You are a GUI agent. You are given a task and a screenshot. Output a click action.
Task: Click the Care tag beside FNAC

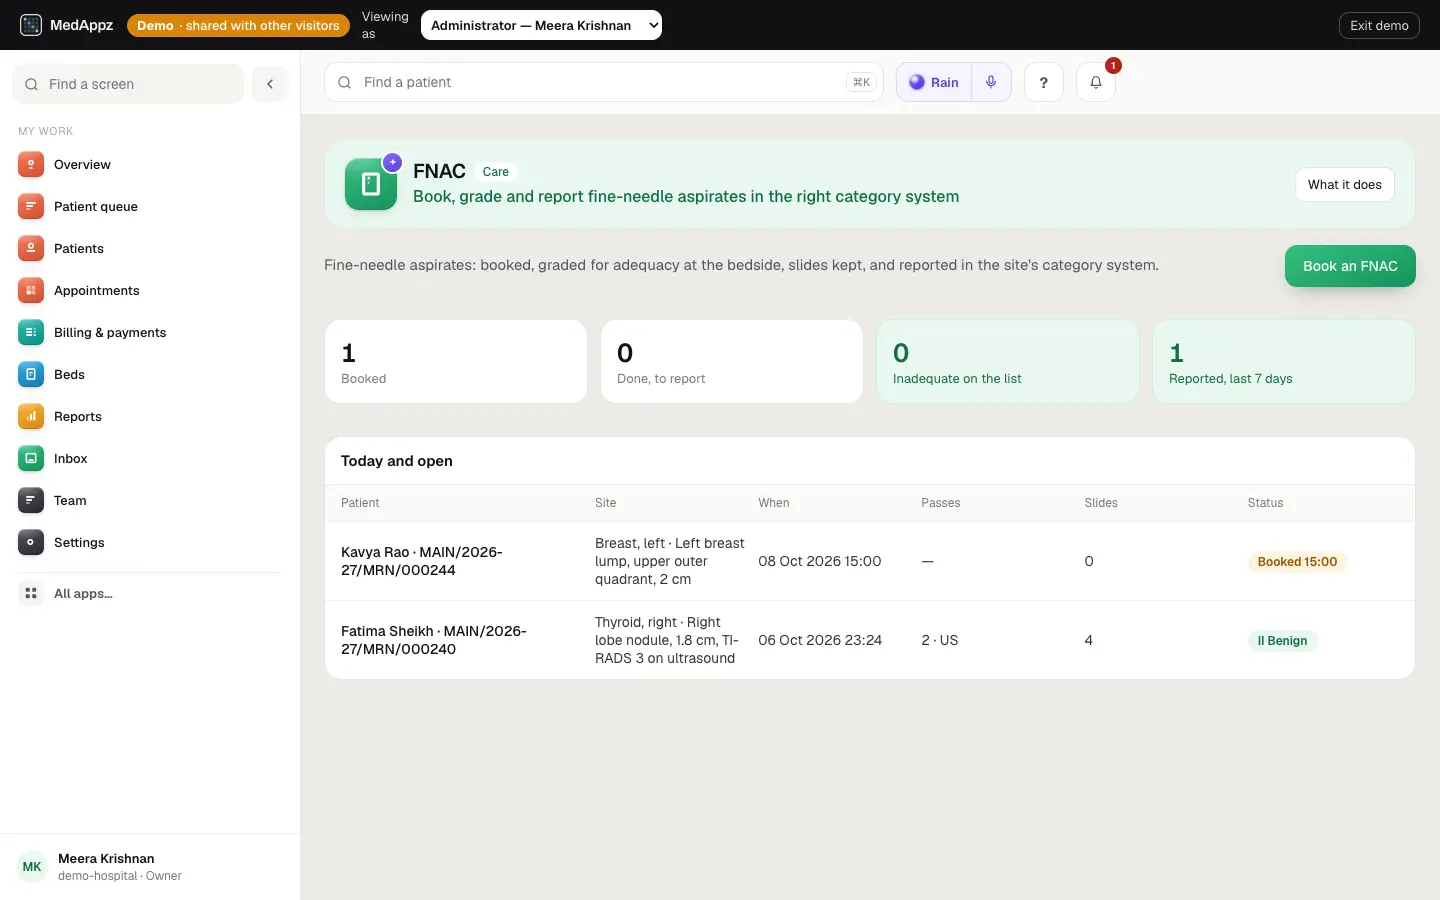coord(496,172)
